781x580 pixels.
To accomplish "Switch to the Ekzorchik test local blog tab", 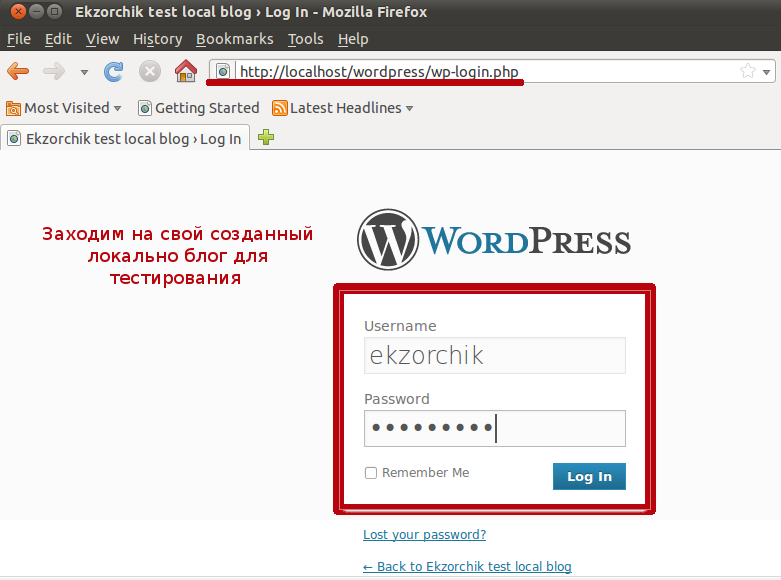I will 125,139.
